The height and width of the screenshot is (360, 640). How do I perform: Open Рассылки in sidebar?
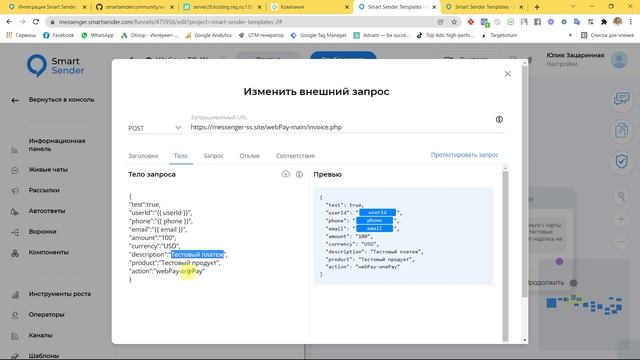click(x=44, y=190)
